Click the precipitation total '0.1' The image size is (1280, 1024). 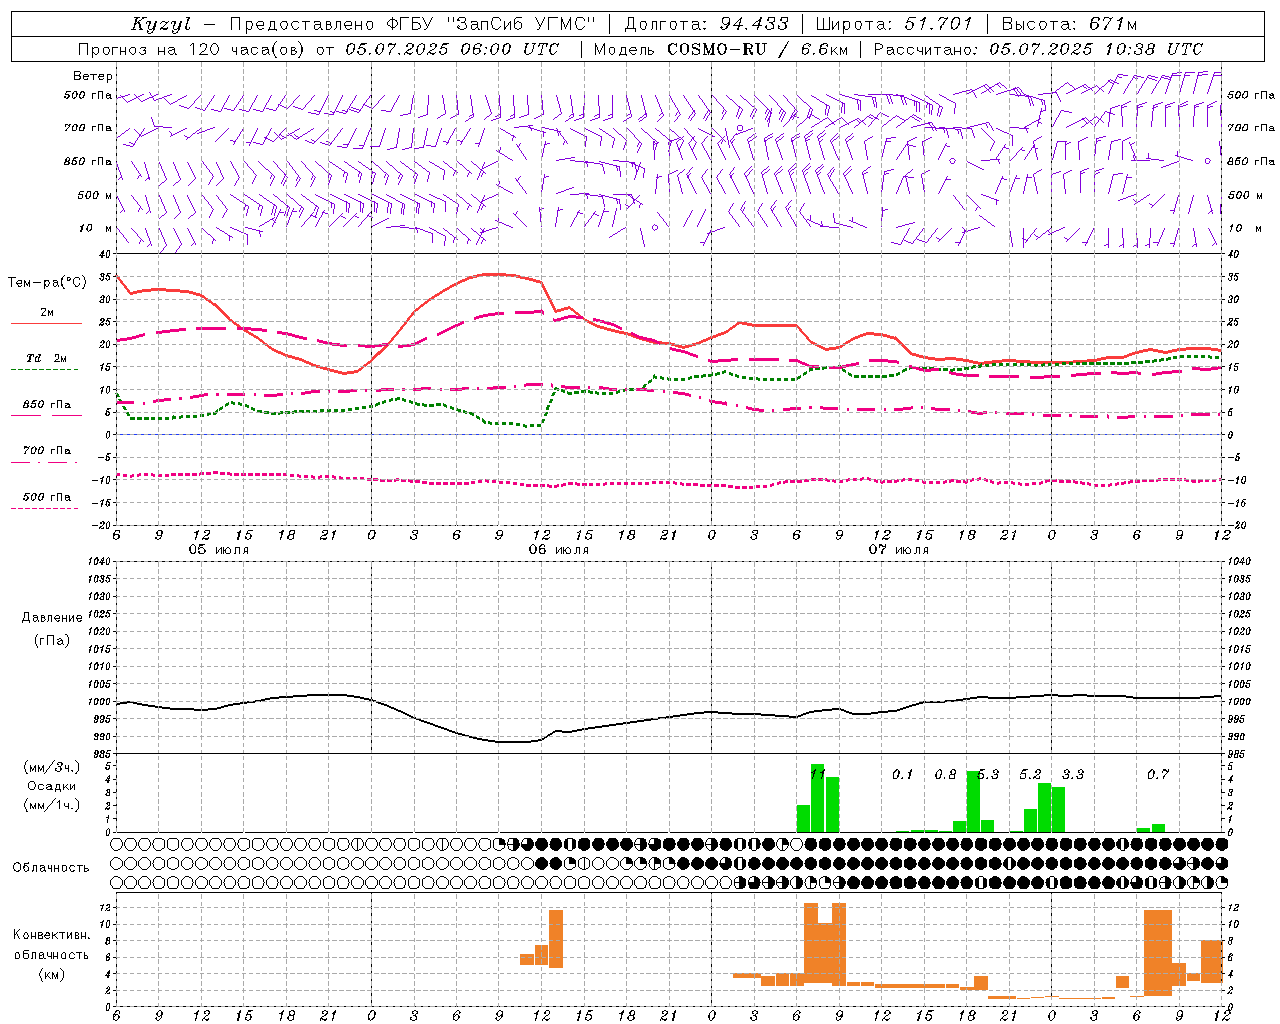903,774
